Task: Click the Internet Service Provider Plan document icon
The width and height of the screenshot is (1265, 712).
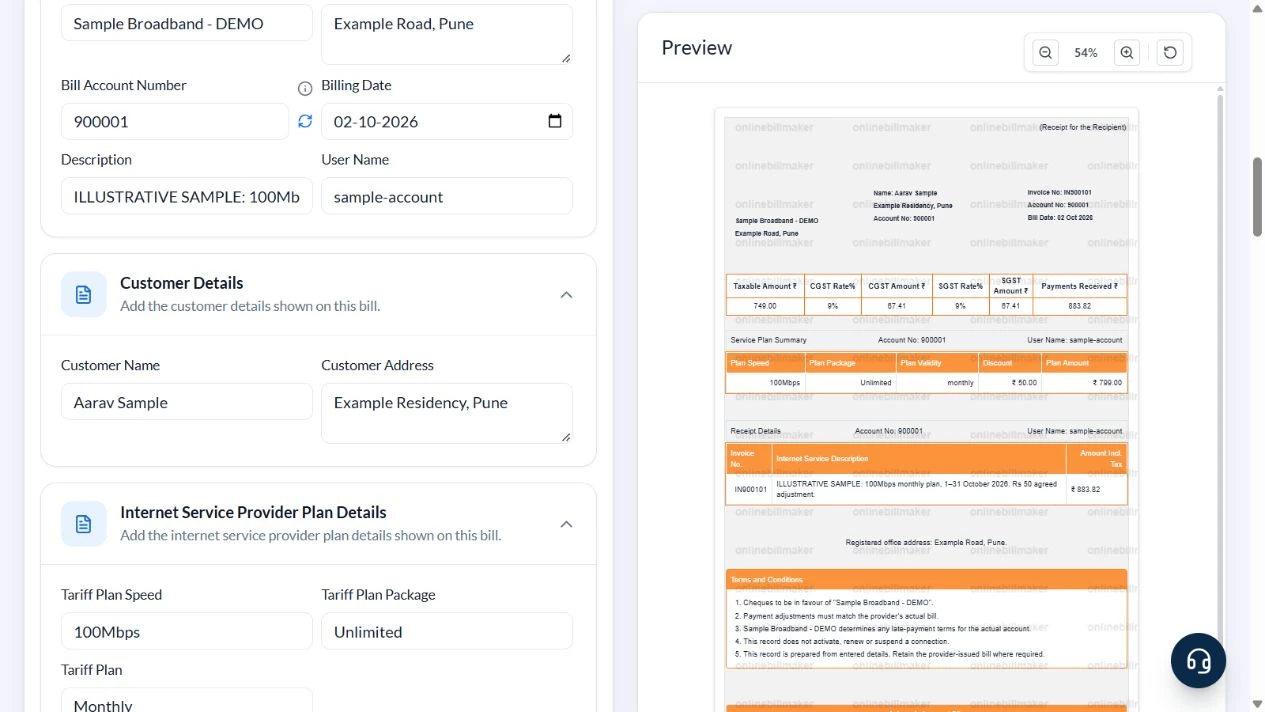Action: tap(84, 524)
